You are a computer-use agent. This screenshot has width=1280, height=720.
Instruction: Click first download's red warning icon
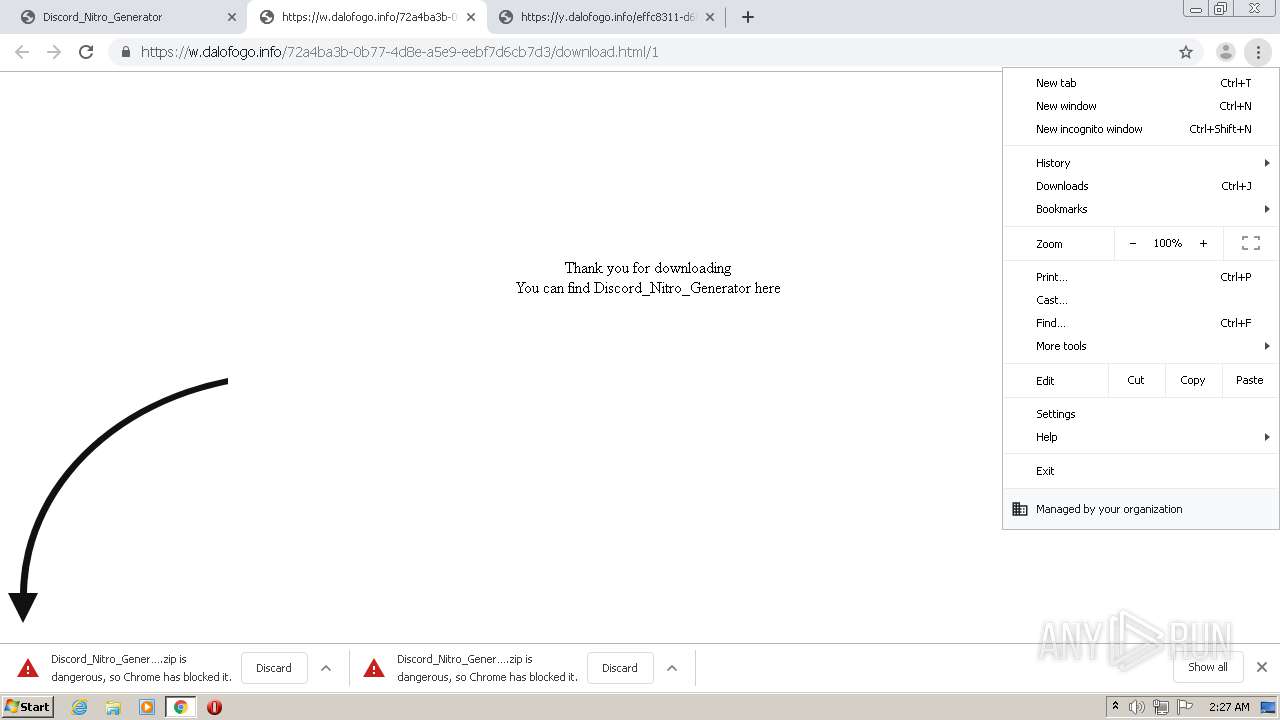tap(28, 668)
